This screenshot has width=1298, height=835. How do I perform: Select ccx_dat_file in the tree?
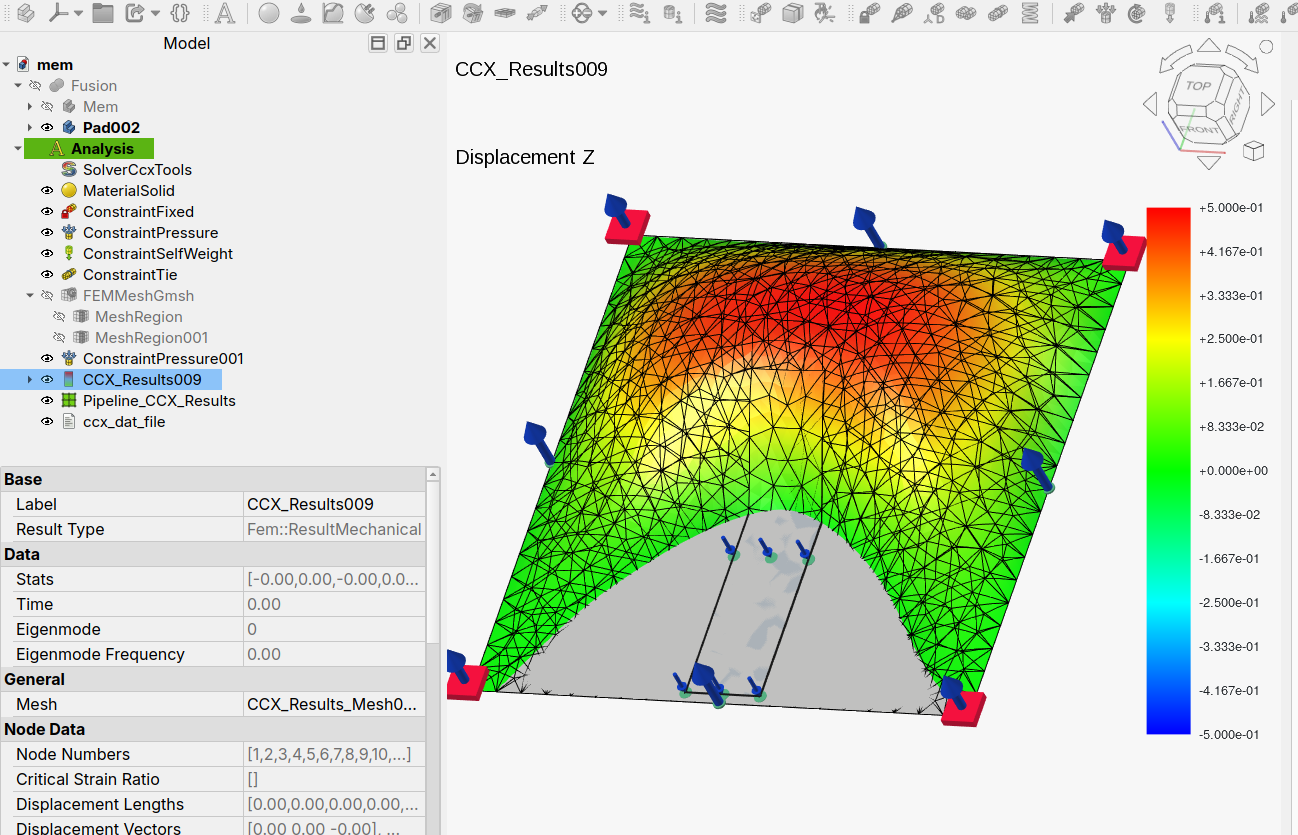pyautogui.click(x=124, y=422)
